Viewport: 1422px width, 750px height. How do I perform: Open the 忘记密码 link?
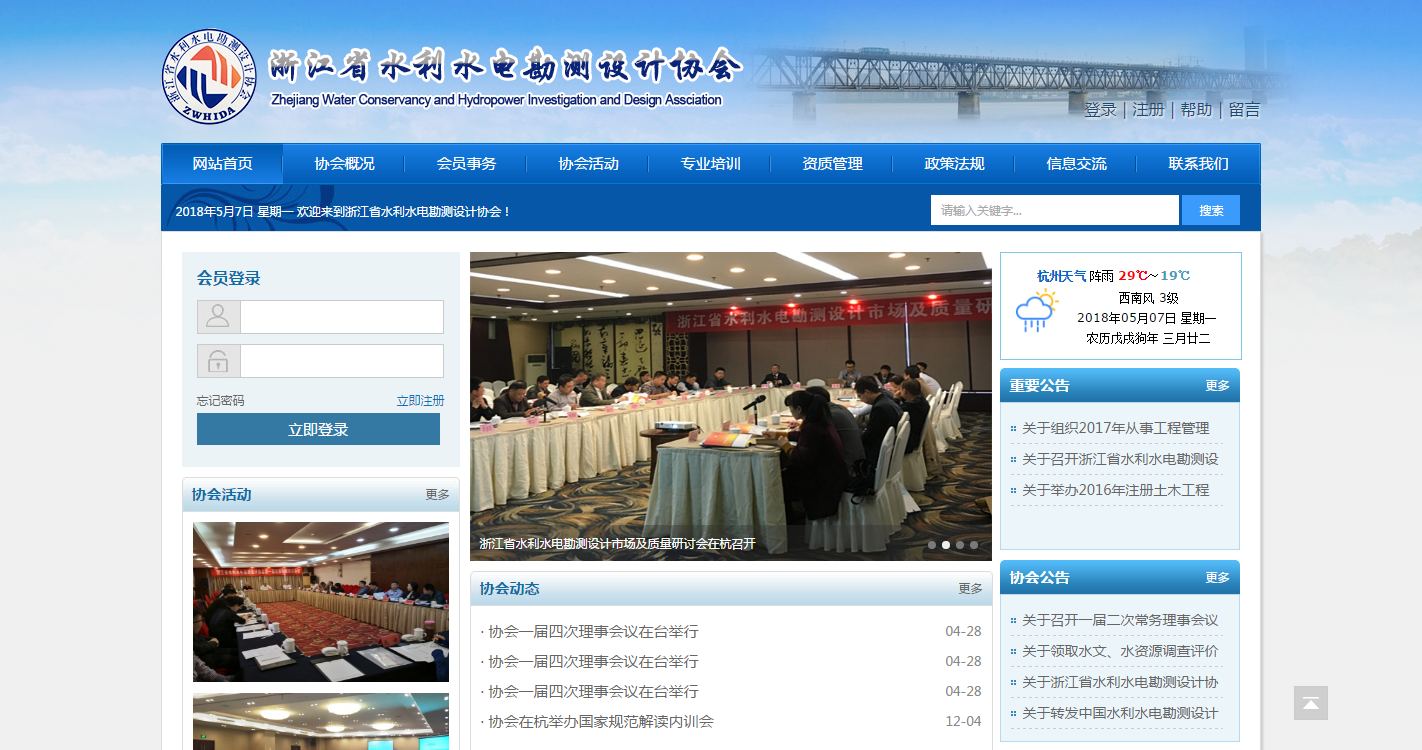click(220, 401)
